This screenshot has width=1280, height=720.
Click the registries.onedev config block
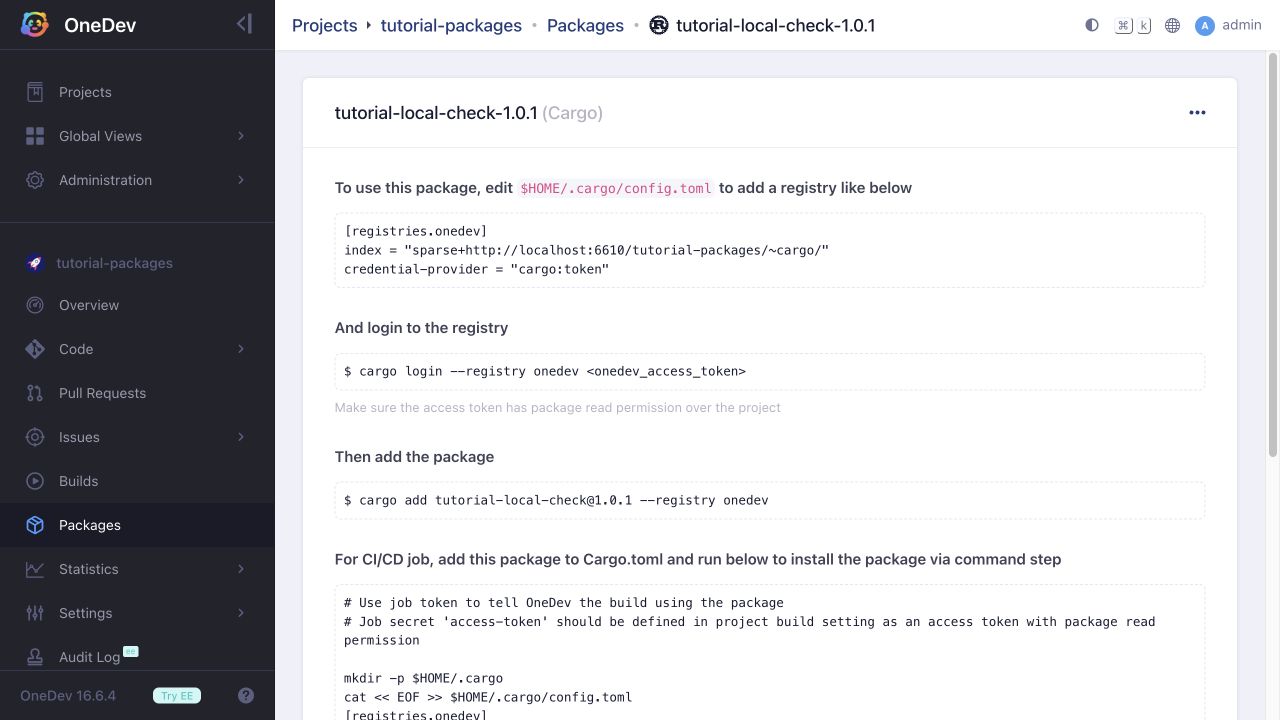pos(770,250)
